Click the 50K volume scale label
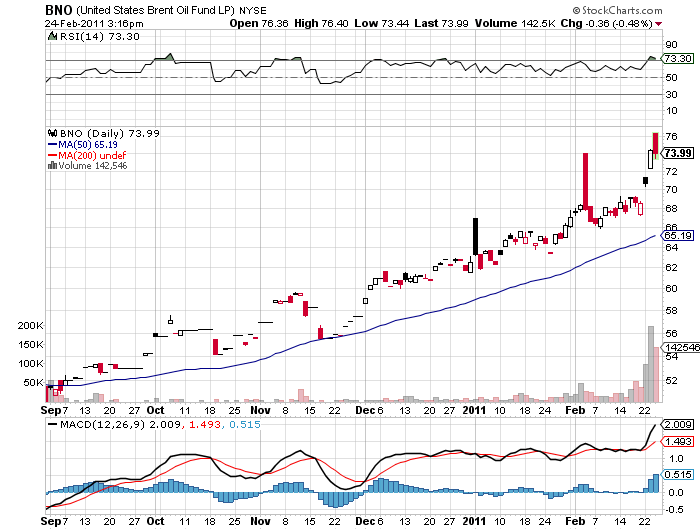700x530 pixels. pos(33,382)
